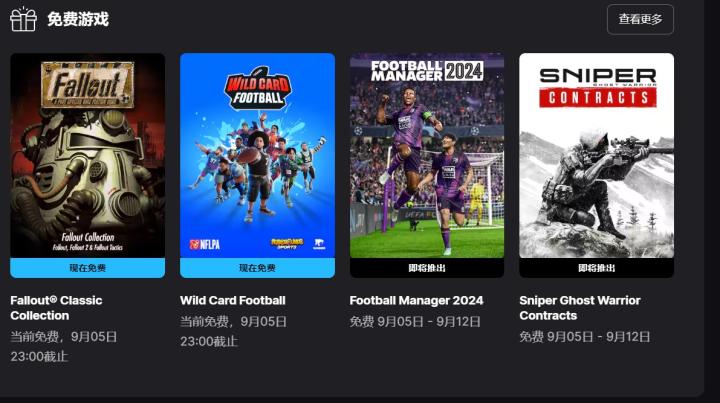This screenshot has height=403, width=720.
Task: Open the Fallout Classic Collection cover art
Action: point(88,155)
